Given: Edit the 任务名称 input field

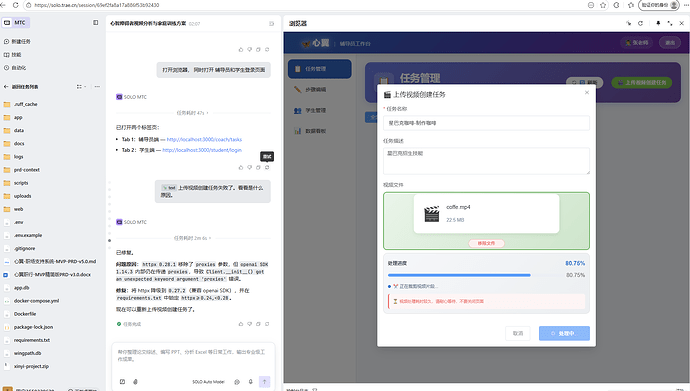Looking at the screenshot, I should [x=486, y=123].
